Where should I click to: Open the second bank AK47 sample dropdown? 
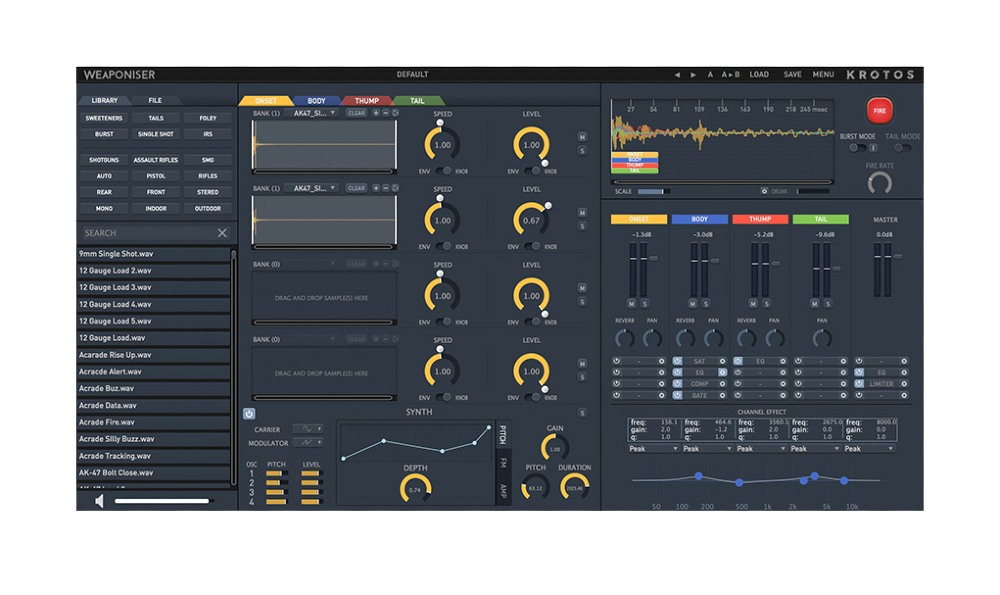pos(313,188)
